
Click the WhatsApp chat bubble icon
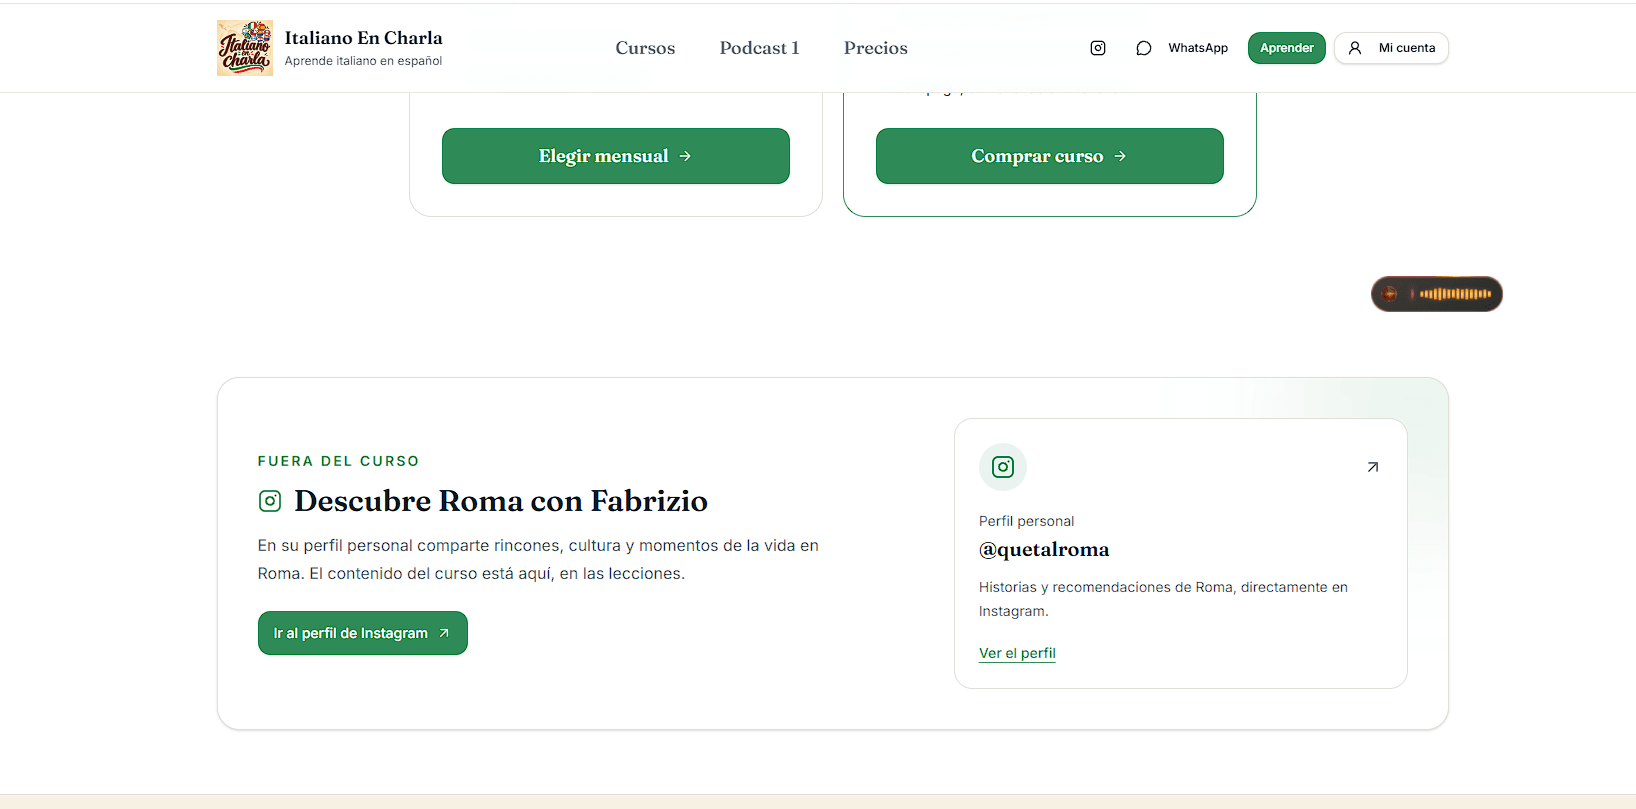[x=1144, y=48]
